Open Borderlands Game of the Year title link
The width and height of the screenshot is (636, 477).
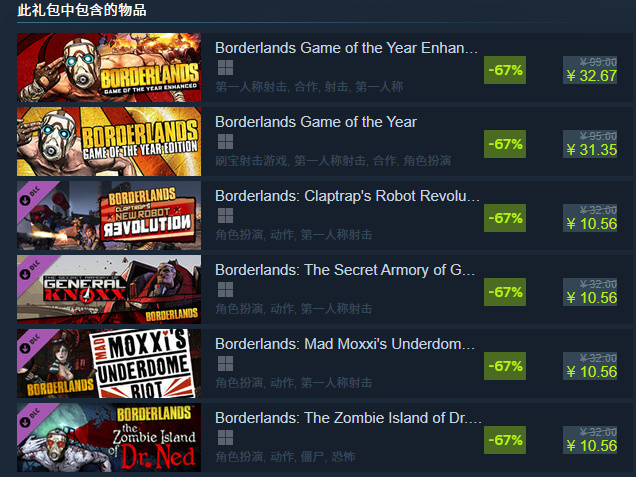316,122
